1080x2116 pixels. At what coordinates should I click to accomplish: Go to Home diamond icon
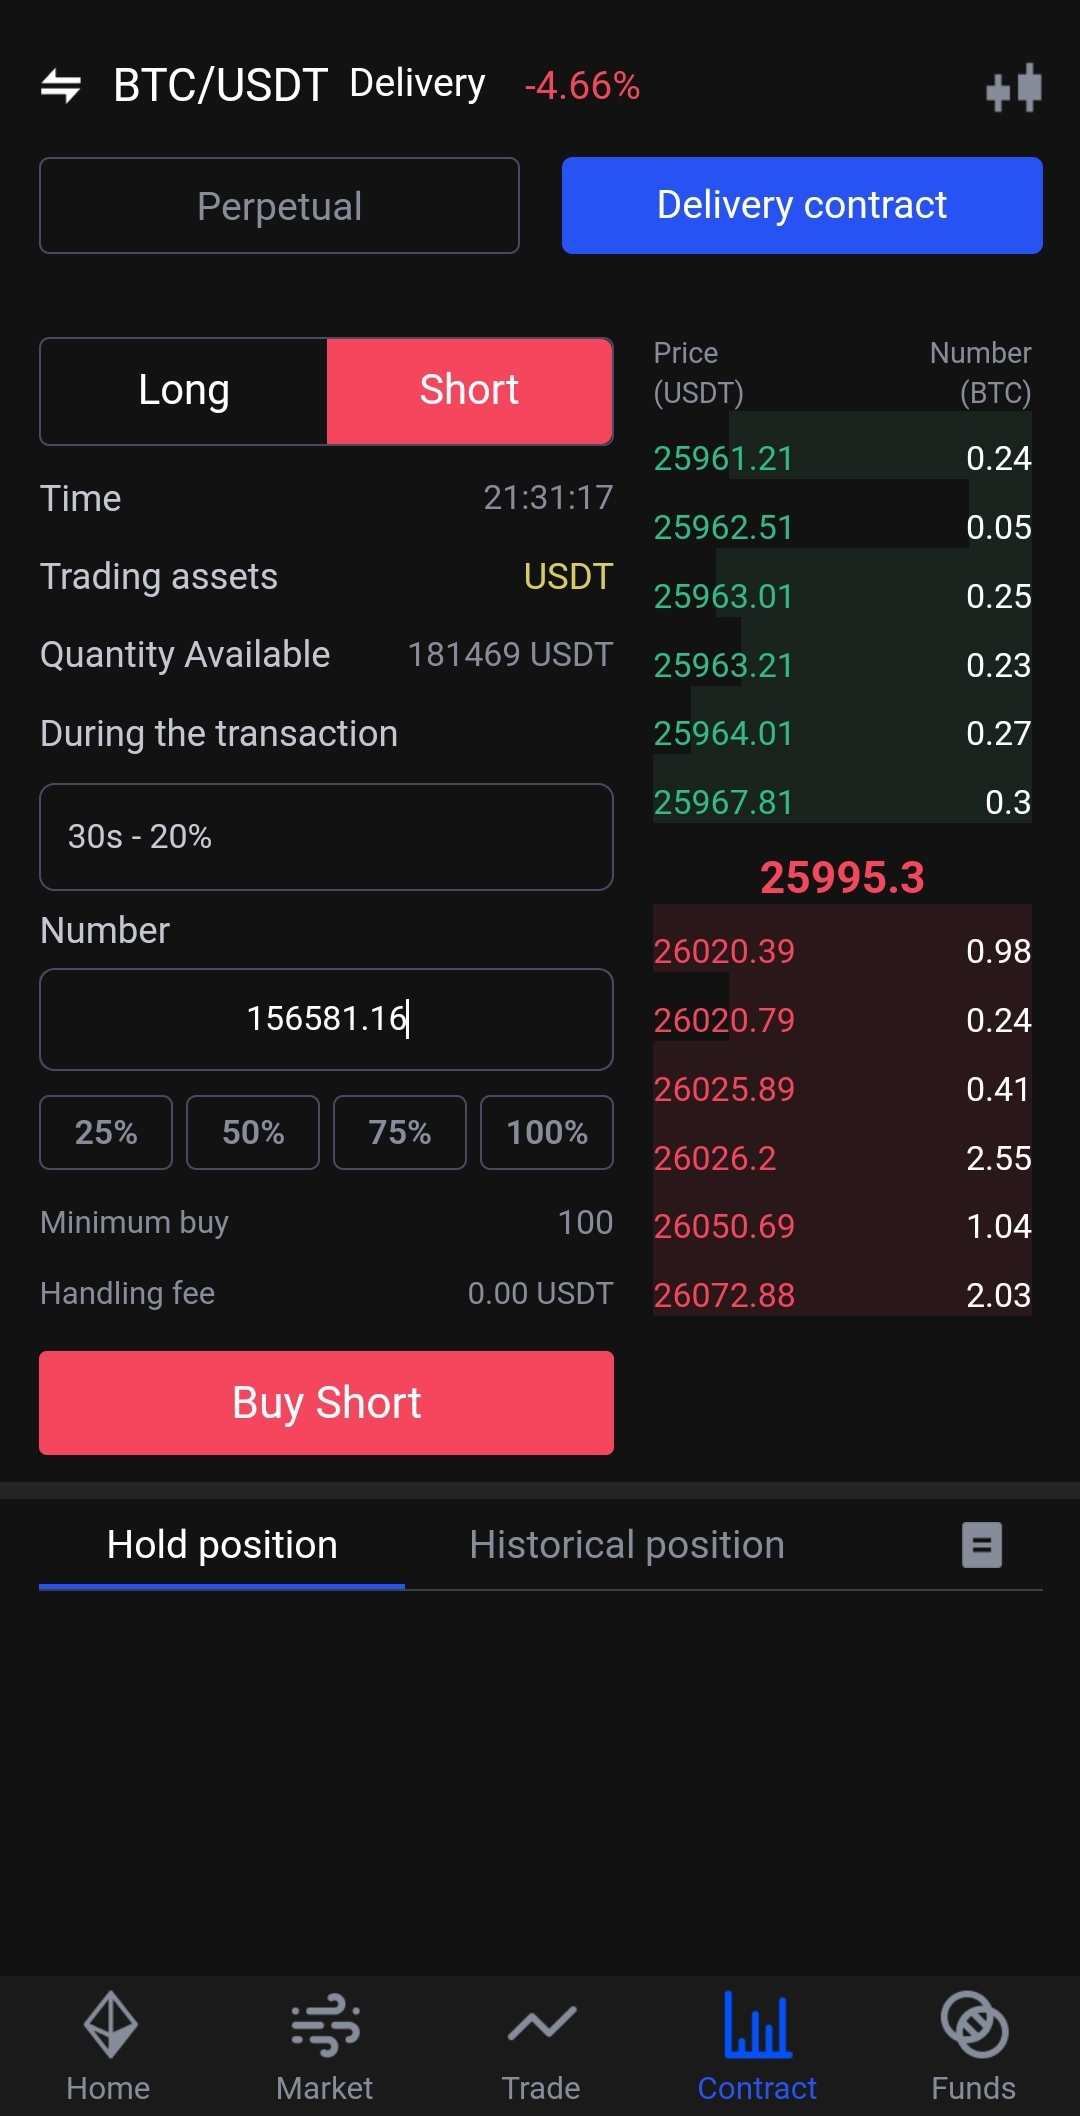(109, 2025)
